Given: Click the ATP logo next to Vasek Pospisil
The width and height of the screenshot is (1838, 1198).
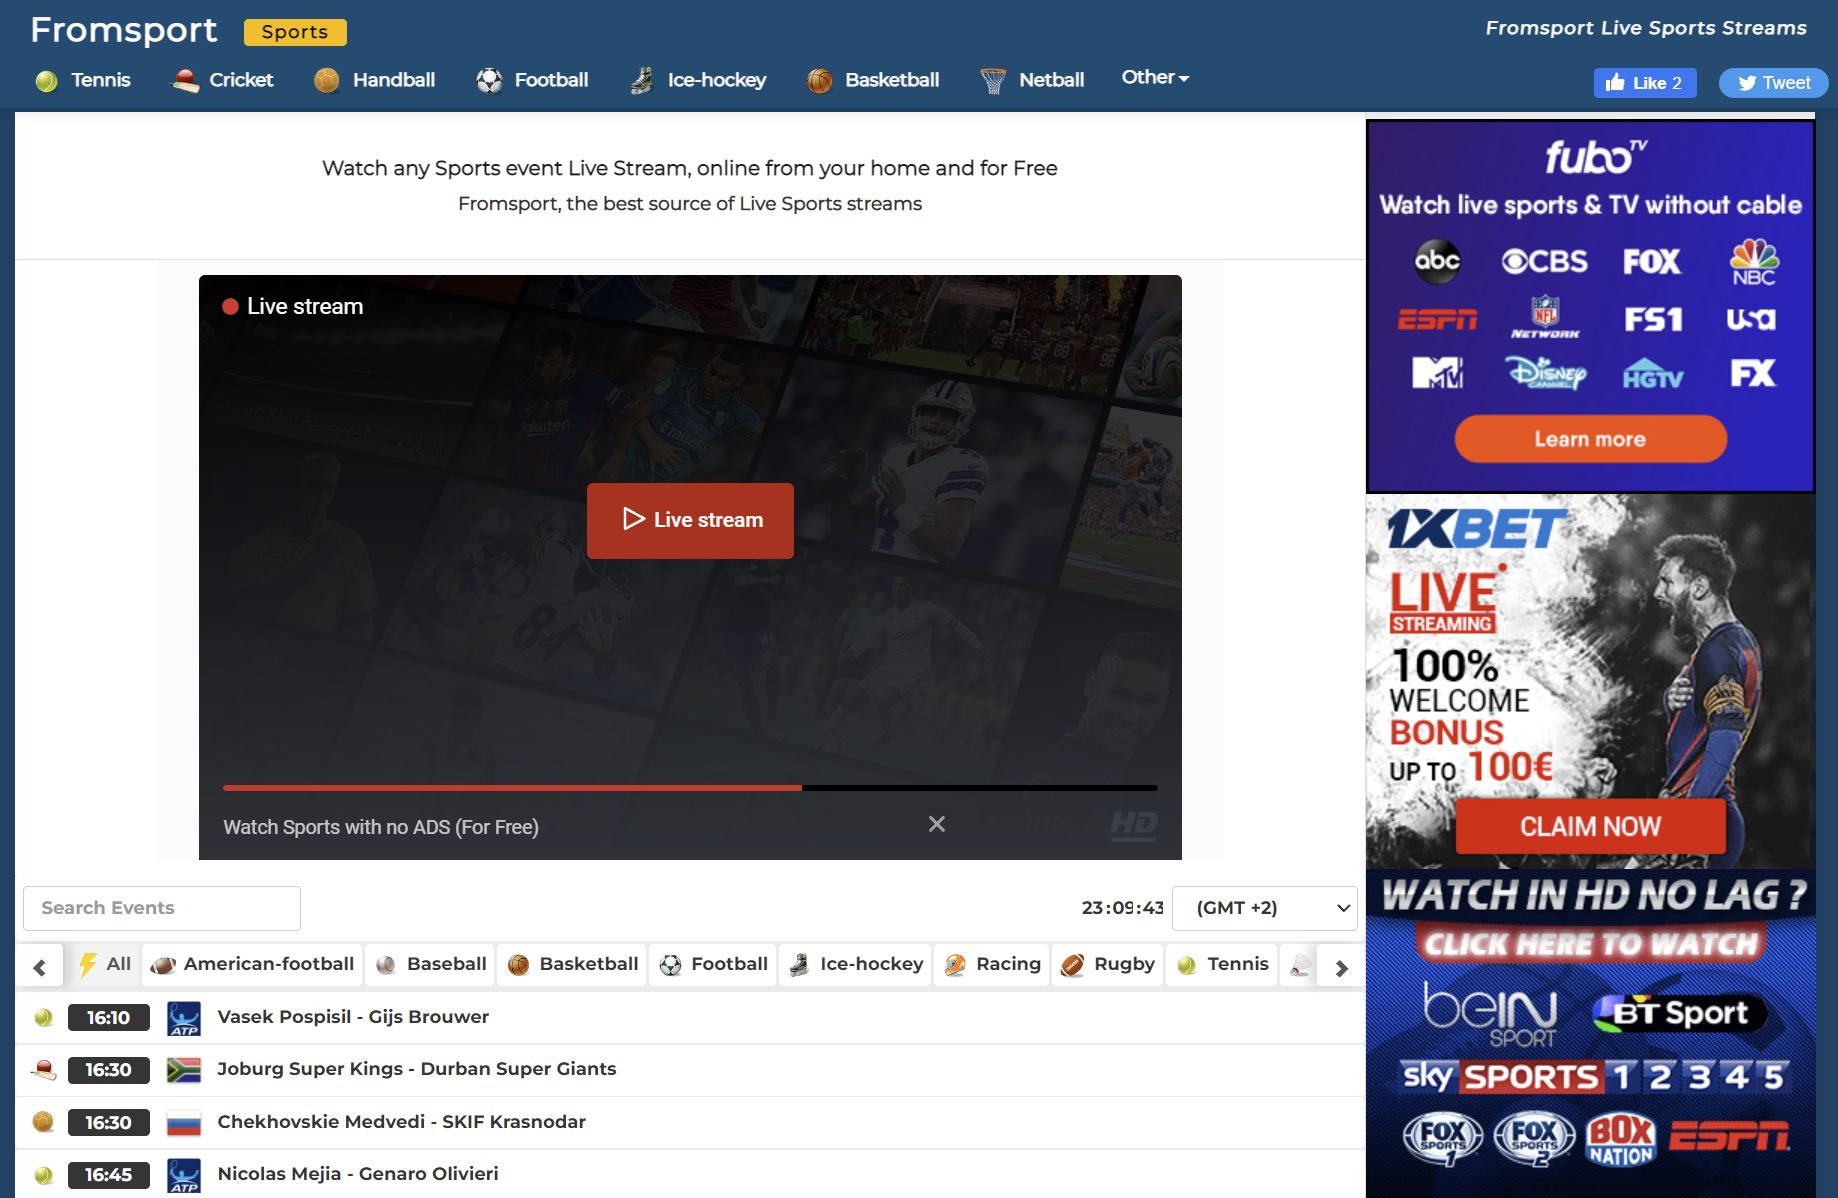Looking at the screenshot, I should tap(184, 1017).
